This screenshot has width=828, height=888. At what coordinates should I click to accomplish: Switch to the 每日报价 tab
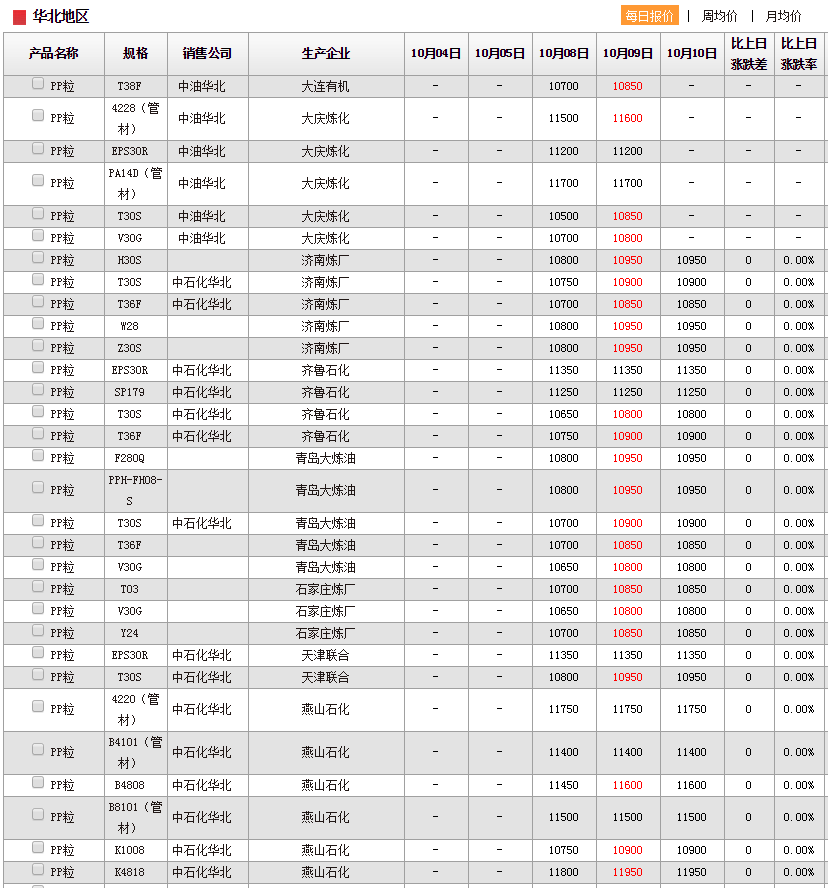(650, 16)
